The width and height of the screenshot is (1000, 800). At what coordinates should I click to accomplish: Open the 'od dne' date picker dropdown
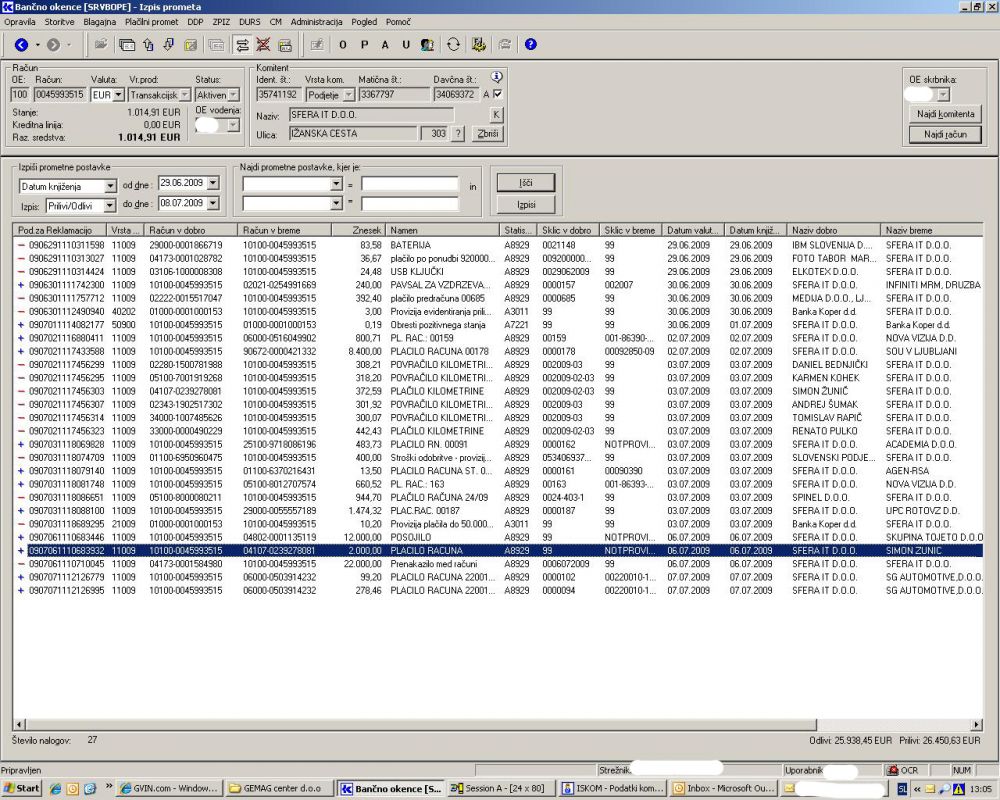[x=211, y=184]
